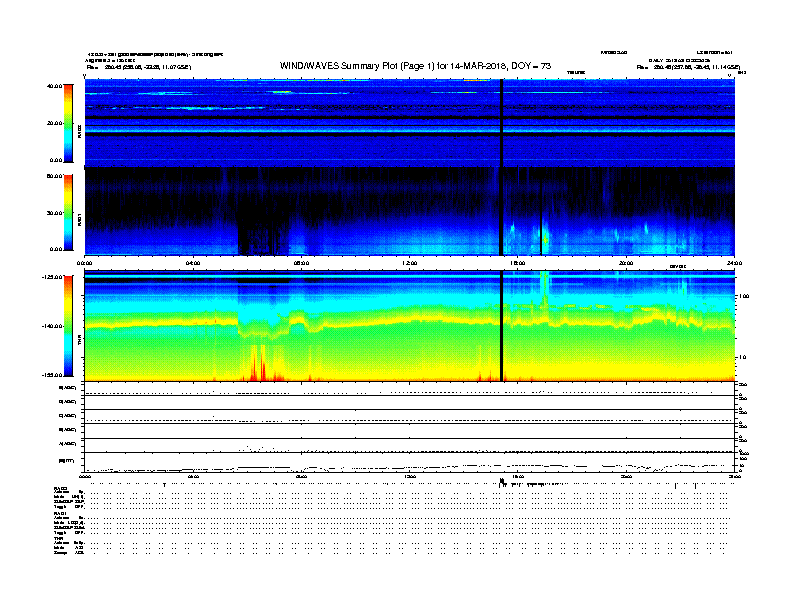
Task: Click the 24:00 label under RAD1 panel
Action: point(734,263)
